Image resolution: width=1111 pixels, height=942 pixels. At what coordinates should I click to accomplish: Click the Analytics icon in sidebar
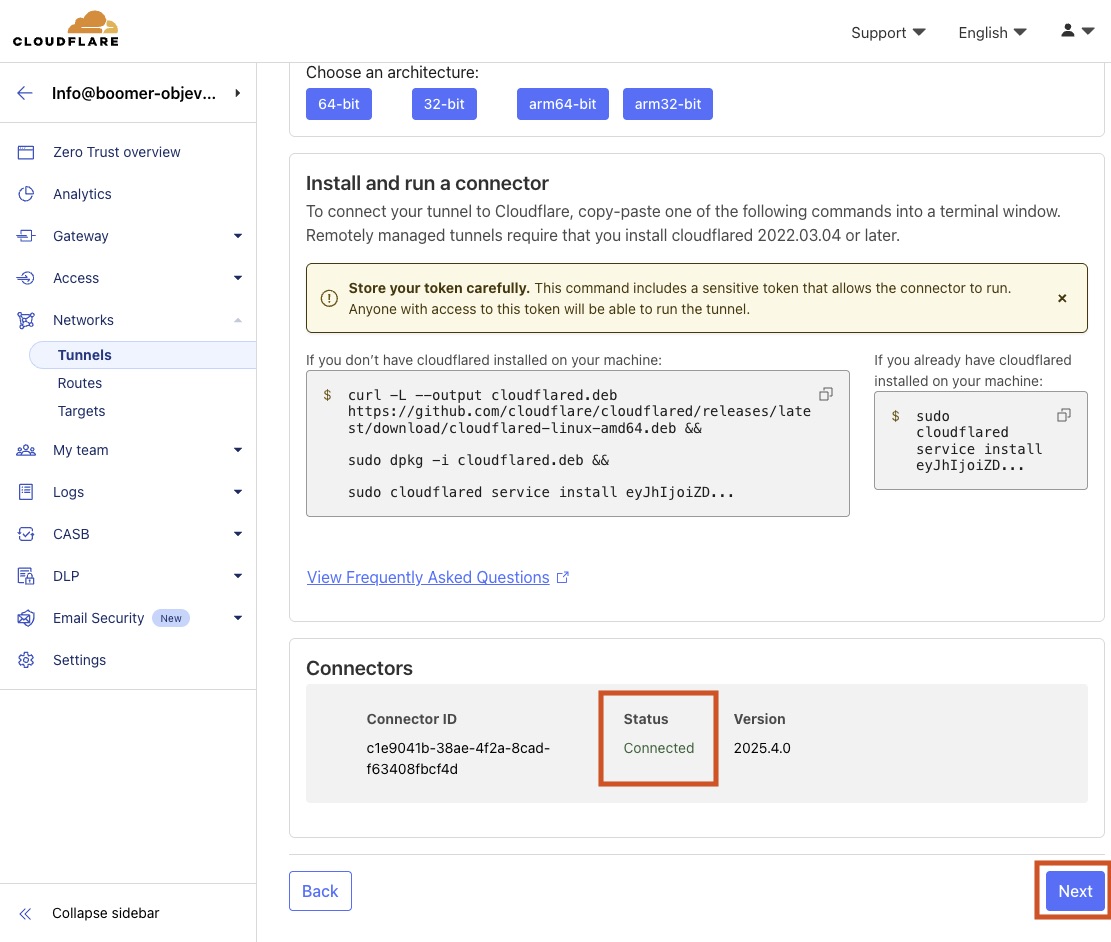[26, 194]
